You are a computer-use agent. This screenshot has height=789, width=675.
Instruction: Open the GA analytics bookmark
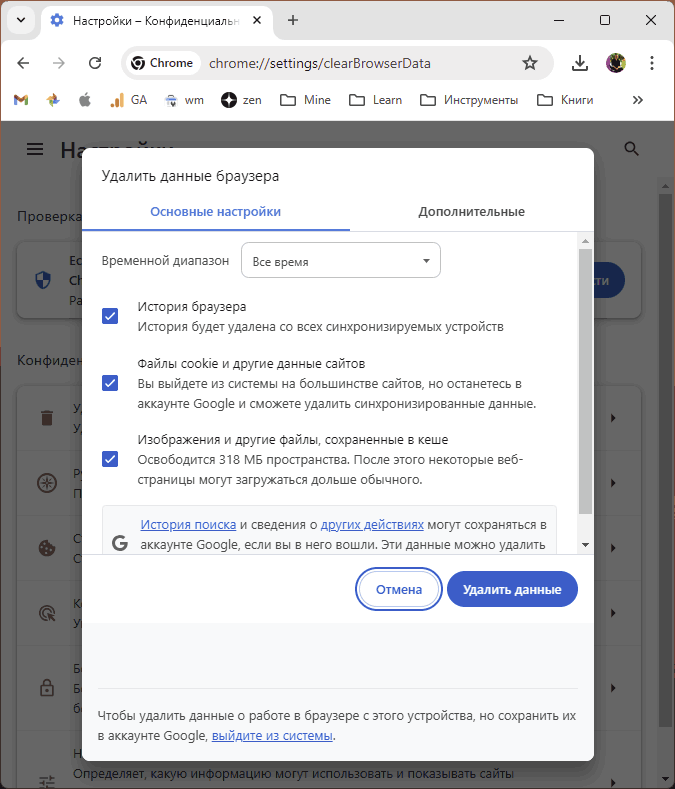[128, 100]
